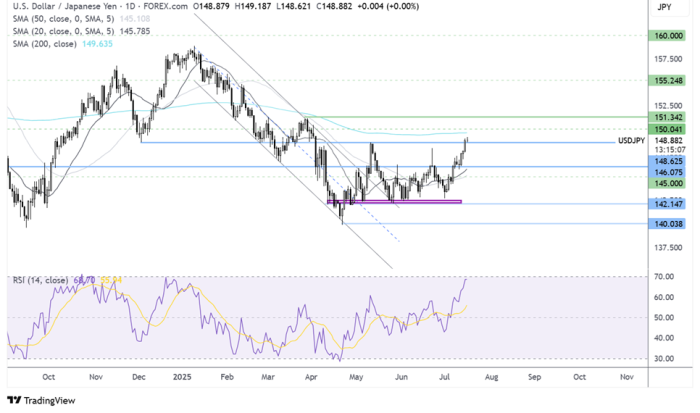Click the 155.248 green price label
The image size is (700, 413).
[x=667, y=81]
